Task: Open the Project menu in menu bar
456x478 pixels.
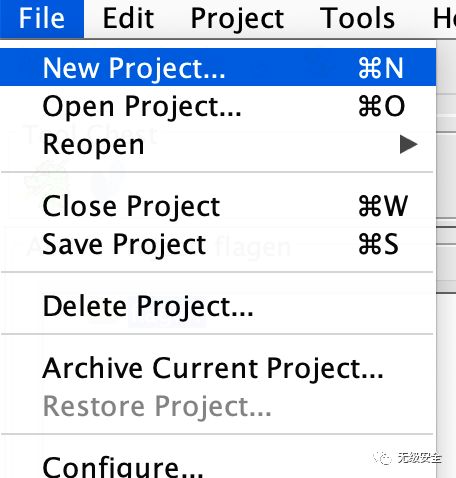Action: coord(237,18)
